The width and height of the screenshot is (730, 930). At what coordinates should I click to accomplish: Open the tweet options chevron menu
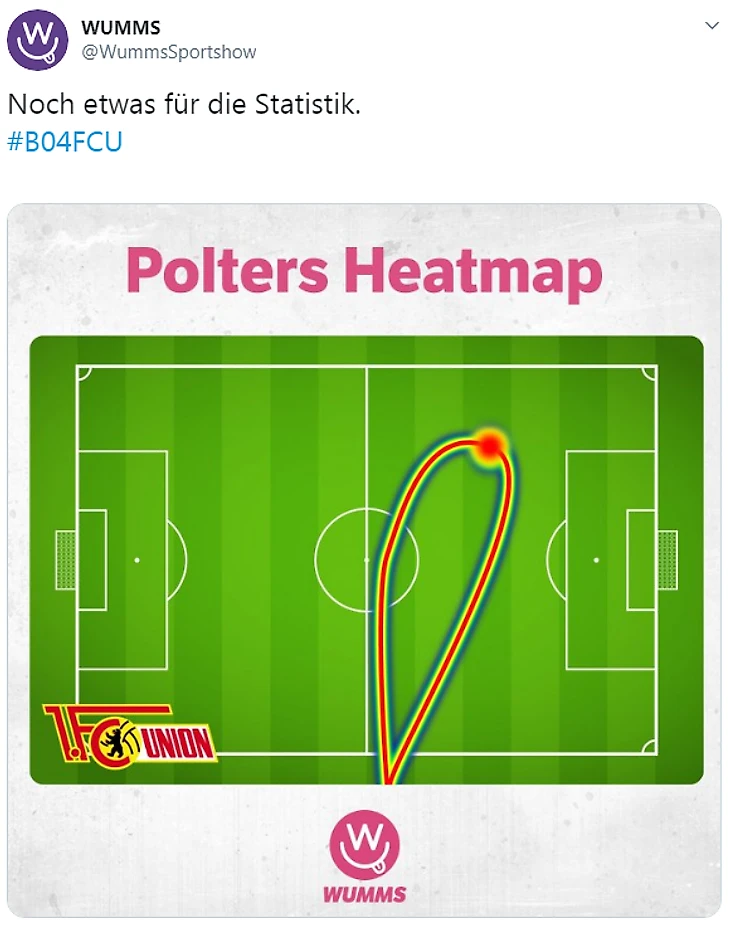[x=711, y=26]
